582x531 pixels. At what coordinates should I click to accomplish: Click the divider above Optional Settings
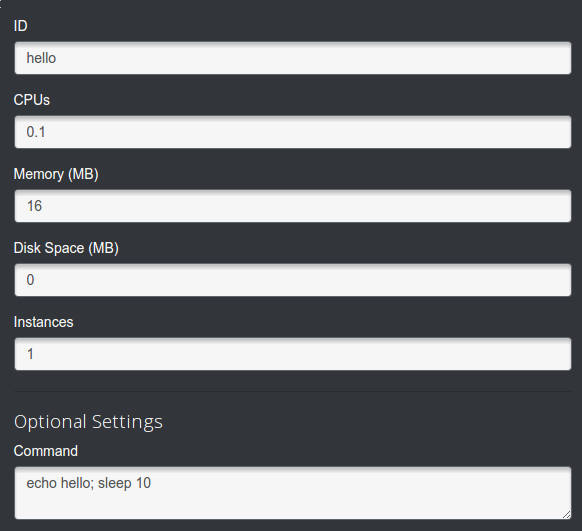[293, 391]
